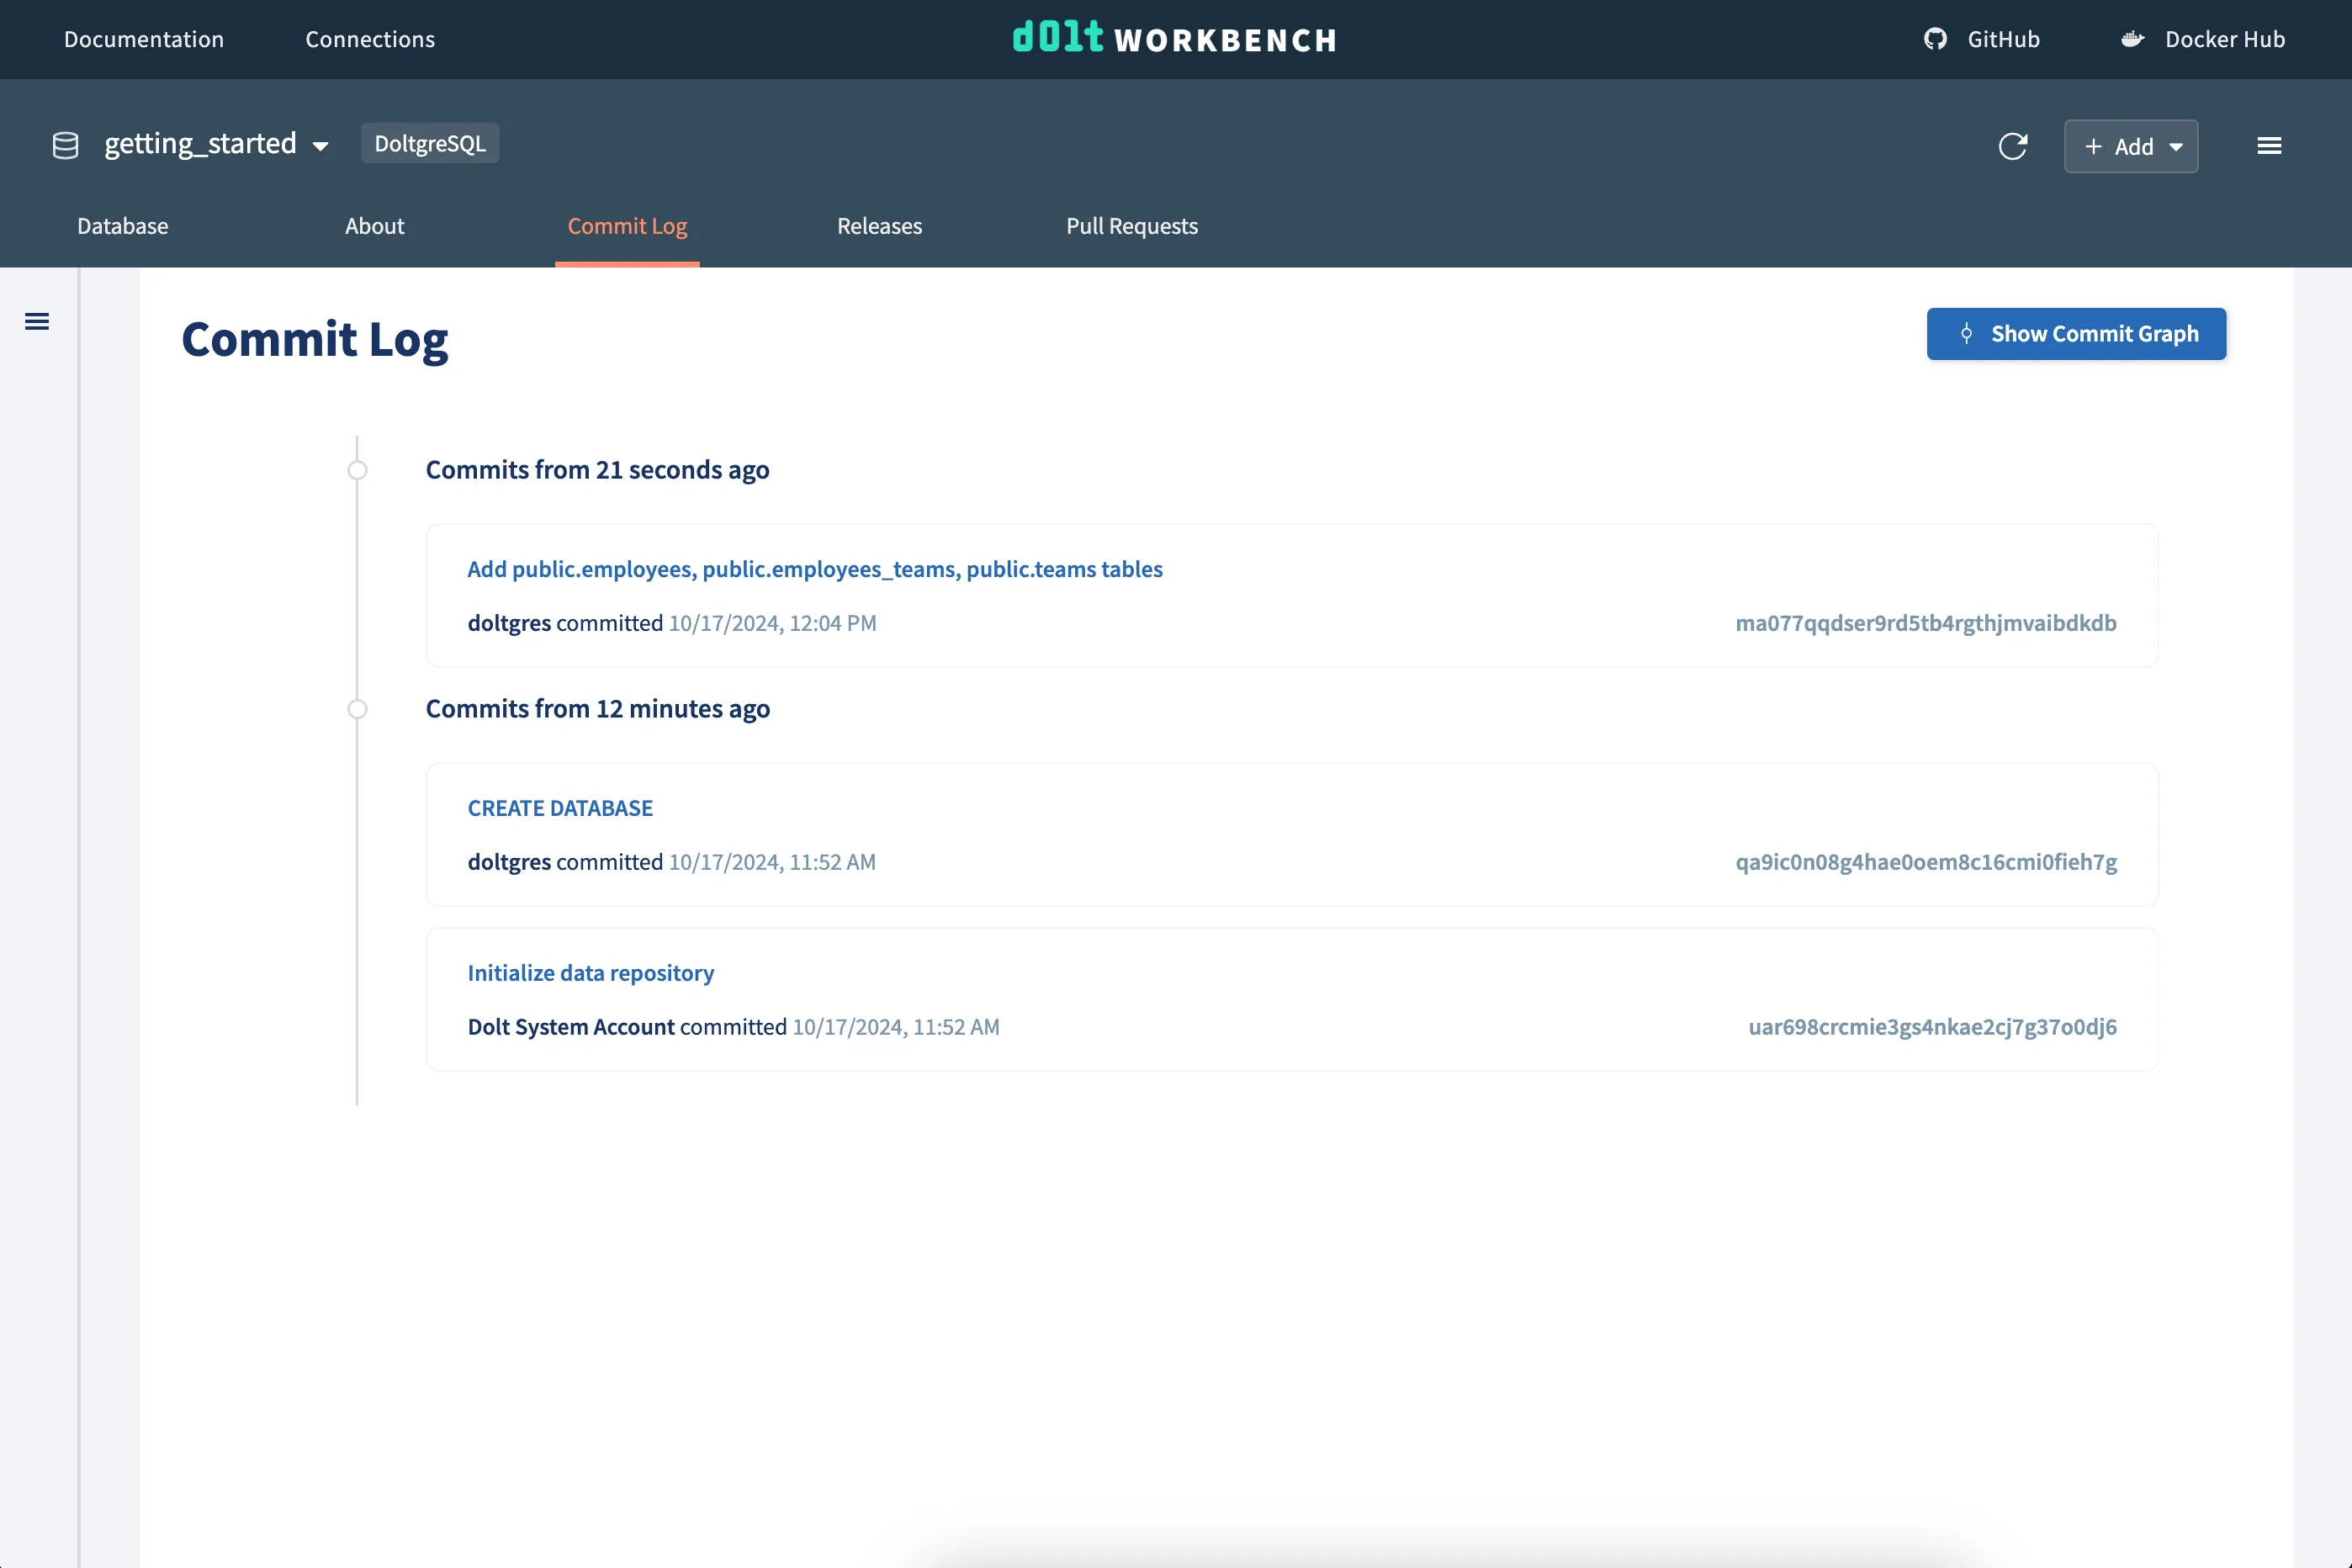Click the DoltgreSQL badge
The image size is (2352, 1568).
[430, 143]
